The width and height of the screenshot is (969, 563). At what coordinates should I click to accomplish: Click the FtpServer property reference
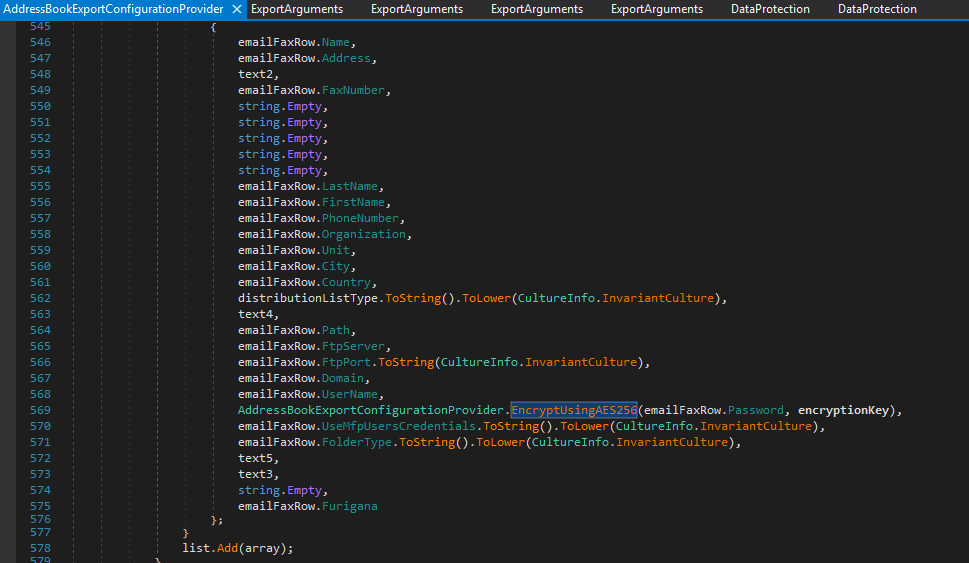tap(354, 347)
